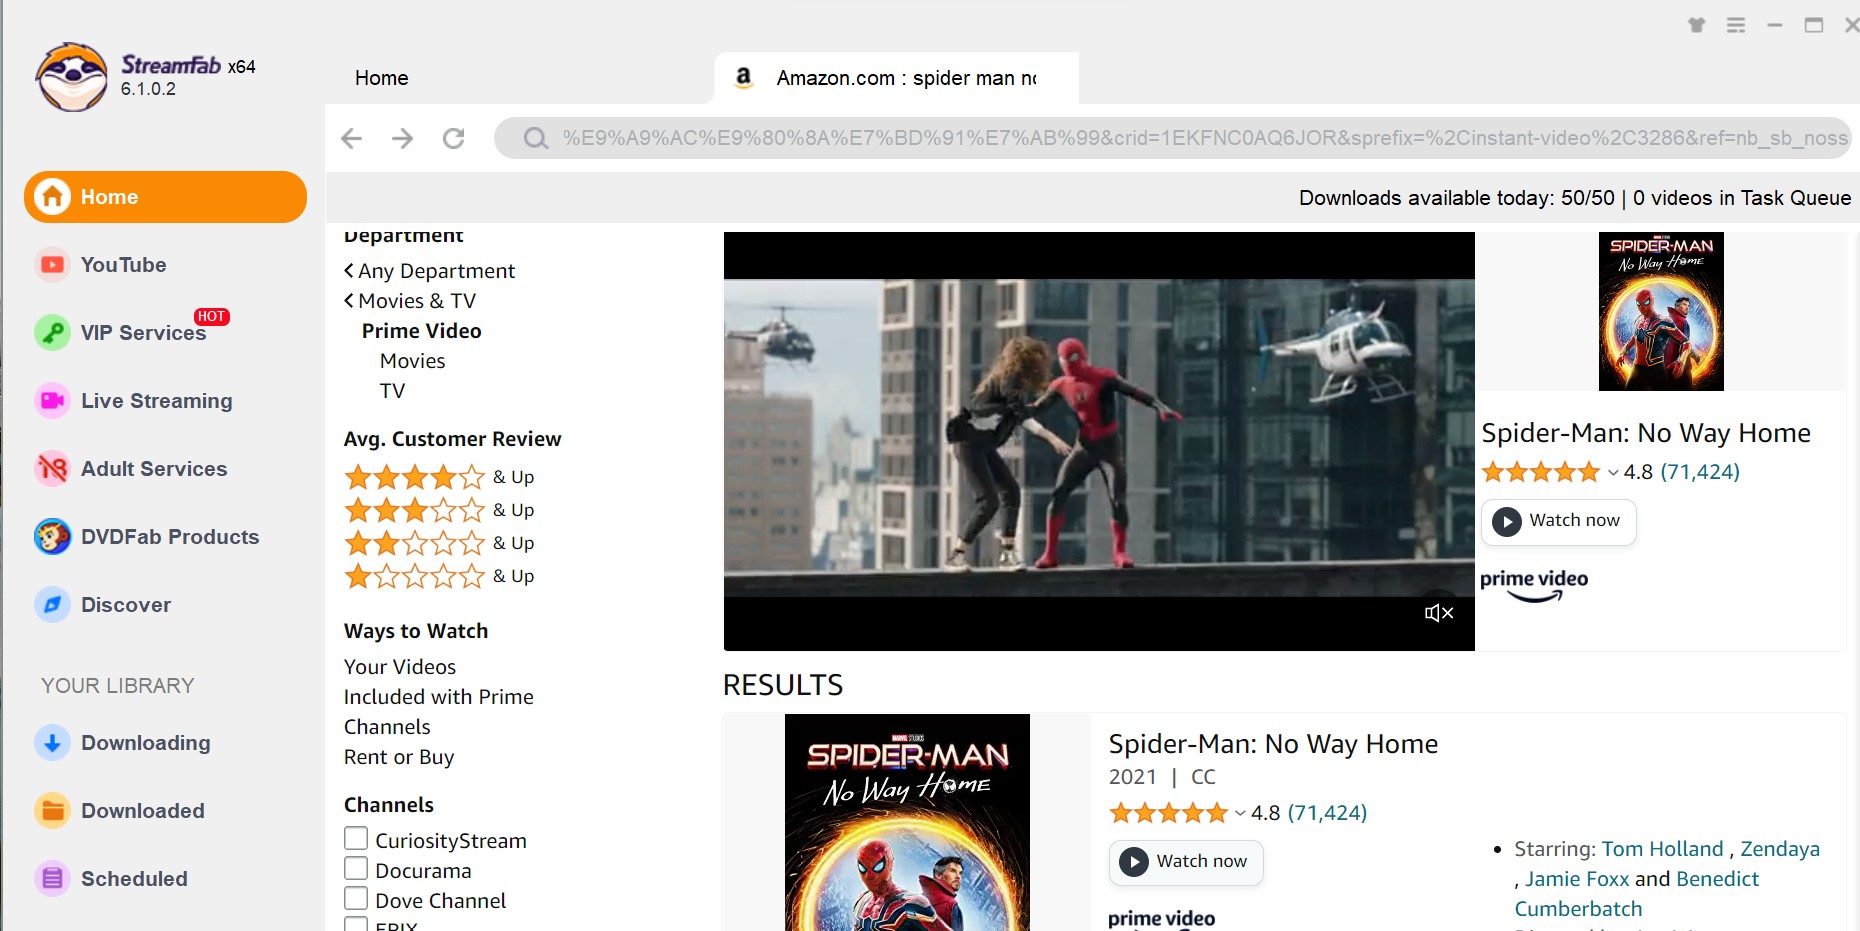Click the Amazon favicon on tab
Viewport: 1860px width, 931px height.
click(x=743, y=77)
